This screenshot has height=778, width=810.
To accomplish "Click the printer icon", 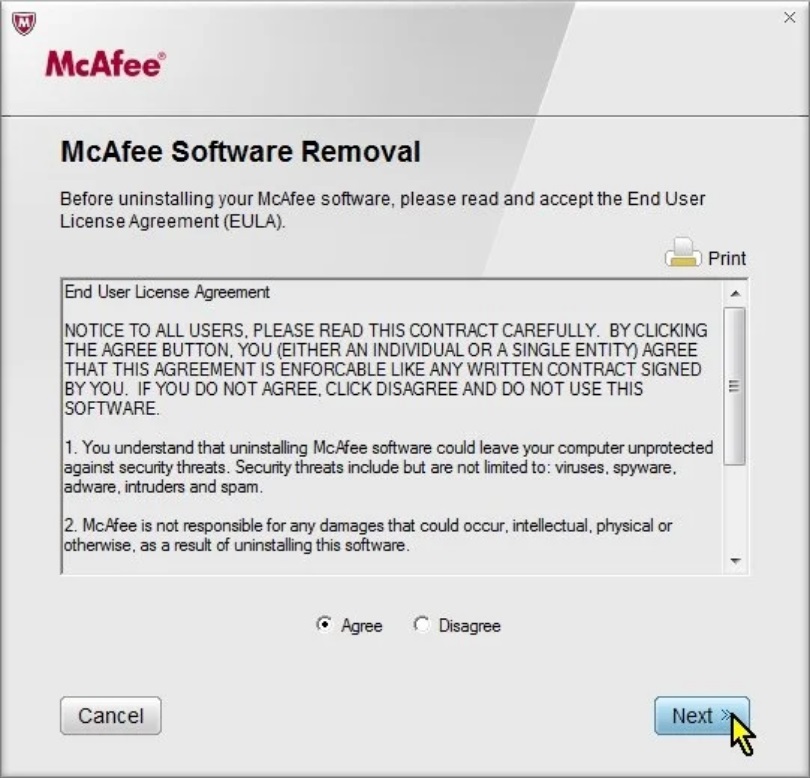I will 683,253.
